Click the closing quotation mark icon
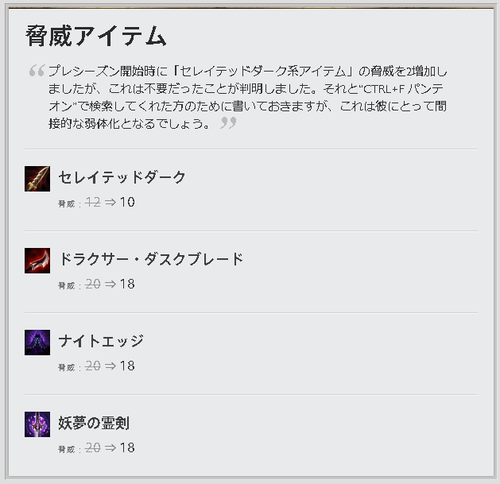The width and height of the screenshot is (500, 484). tap(228, 123)
